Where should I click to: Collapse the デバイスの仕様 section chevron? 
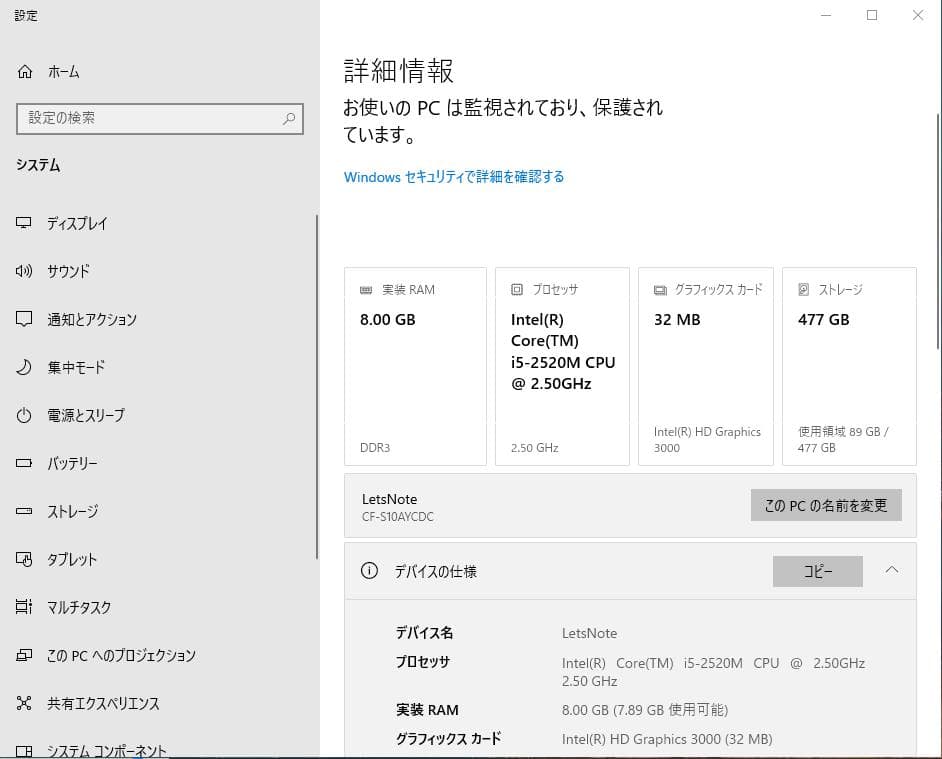coord(892,571)
